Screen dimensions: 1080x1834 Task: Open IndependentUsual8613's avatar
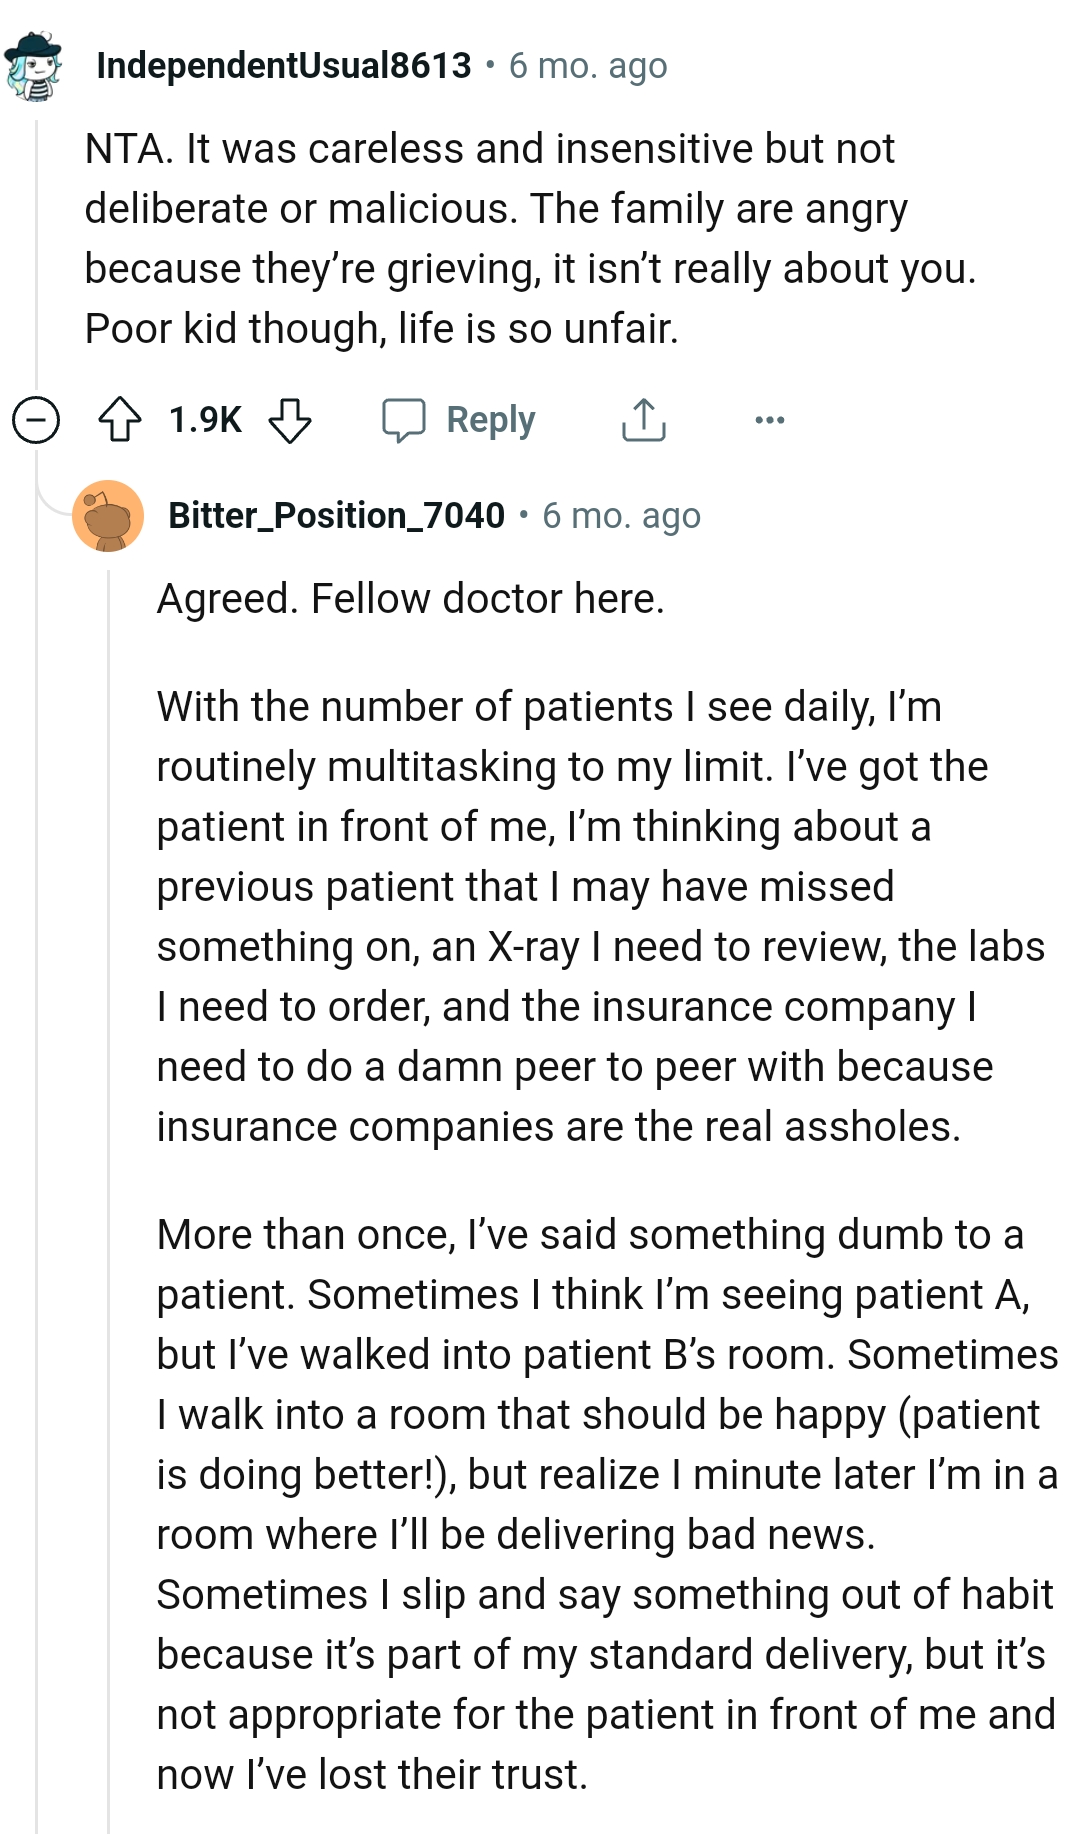(34, 66)
